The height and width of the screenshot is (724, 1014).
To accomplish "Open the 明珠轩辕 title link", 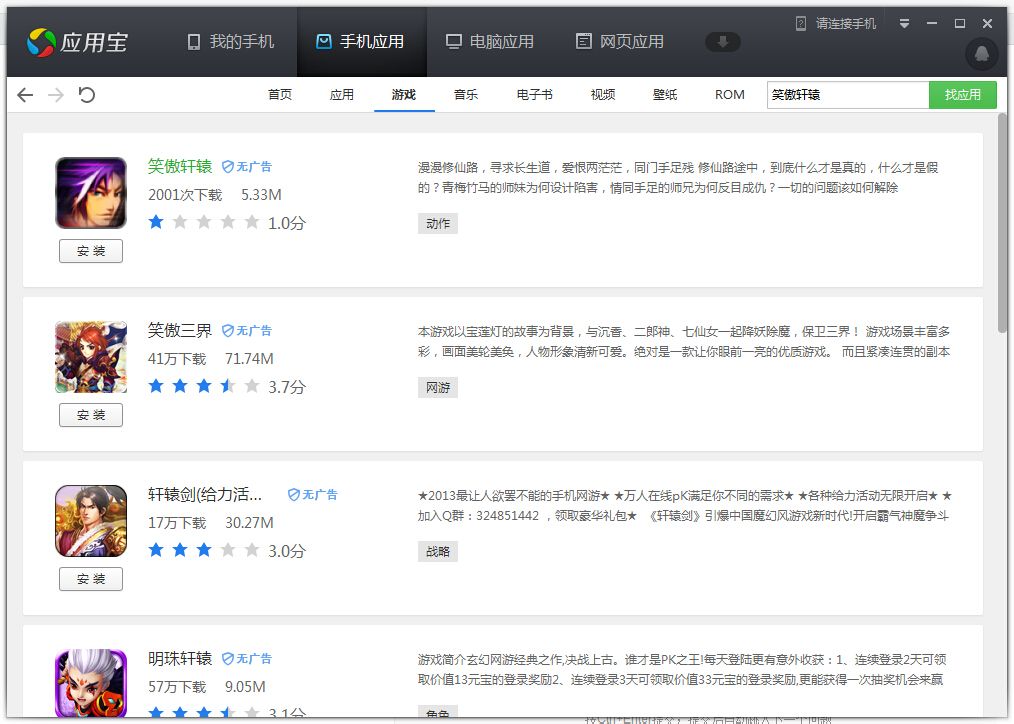I will coord(180,659).
